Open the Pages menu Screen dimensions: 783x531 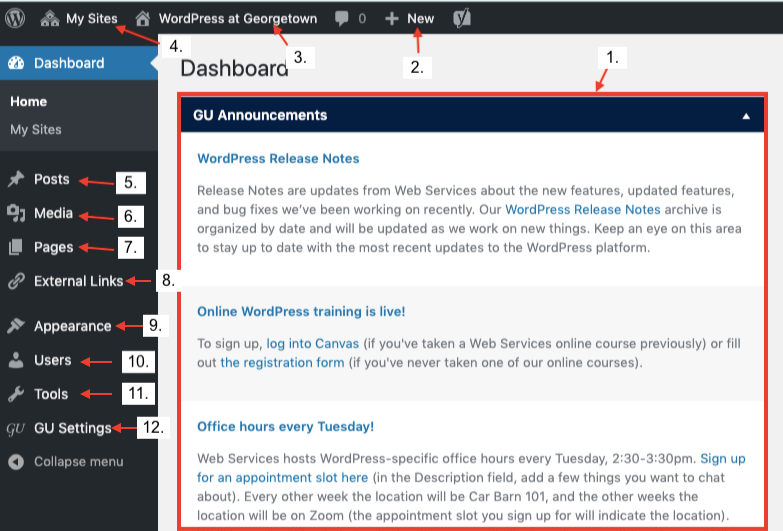(53, 247)
